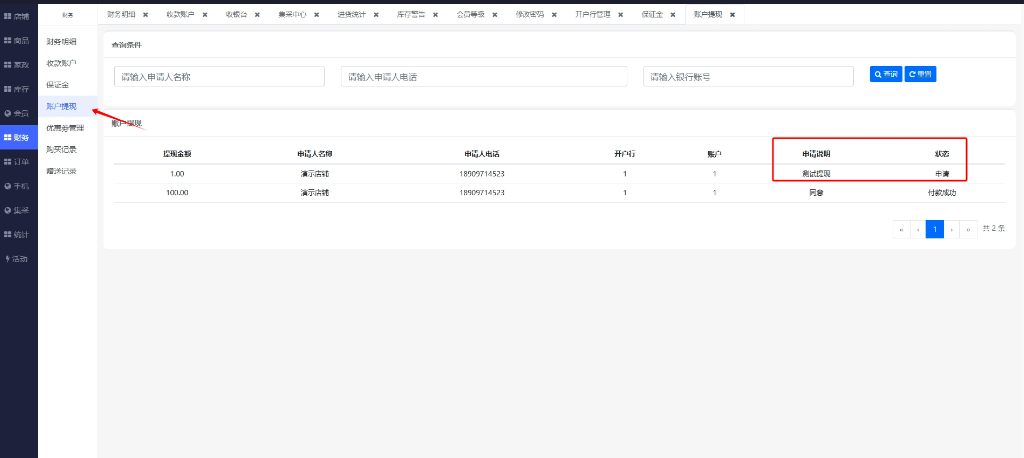This screenshot has height=458, width=1024.
Task: Open the 商品 module in the sidebar
Action: [x=18, y=40]
